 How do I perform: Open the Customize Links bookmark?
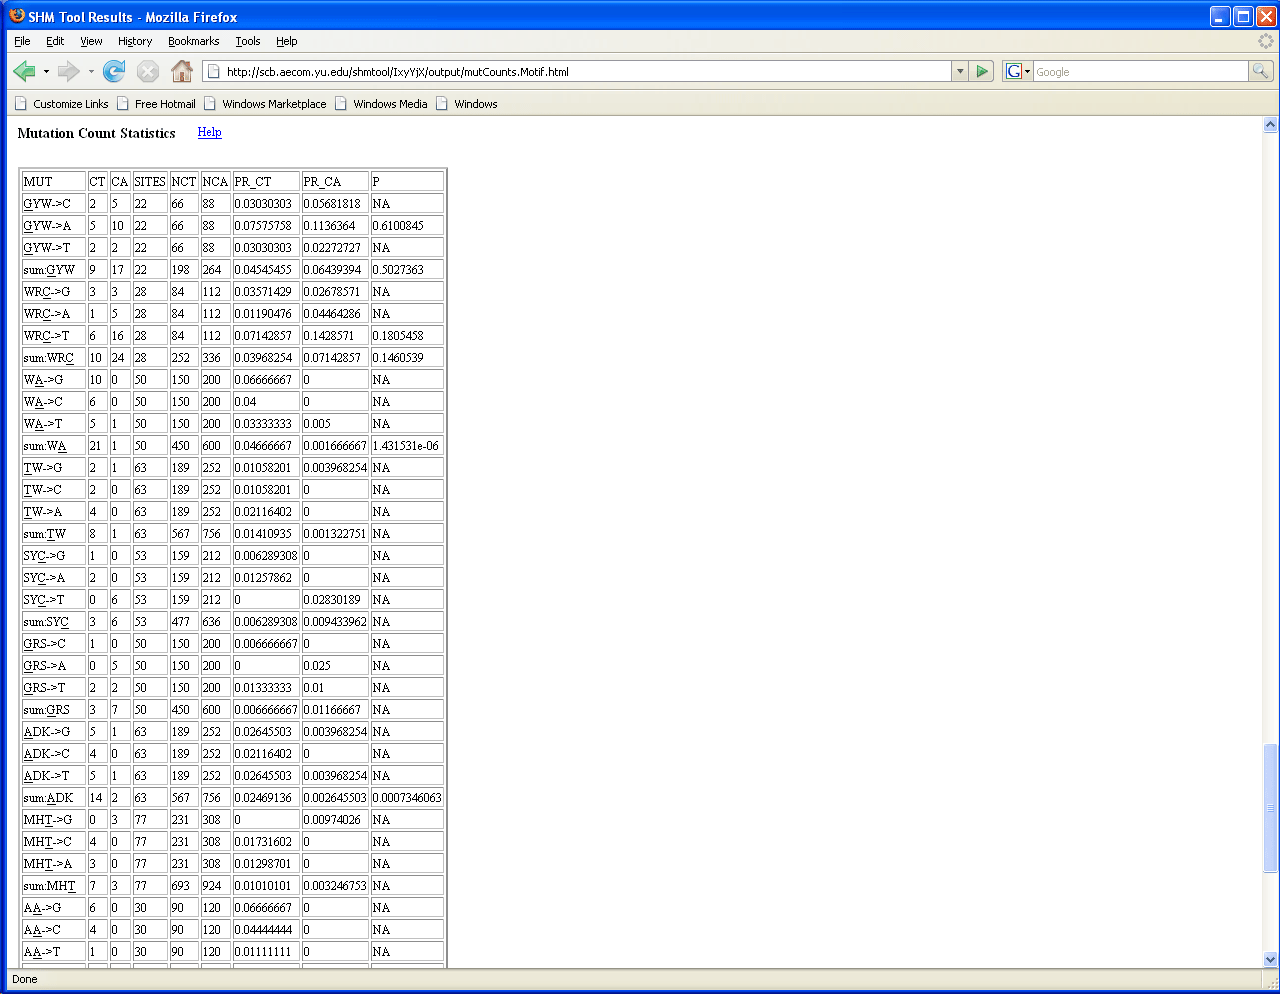pyautogui.click(x=70, y=104)
